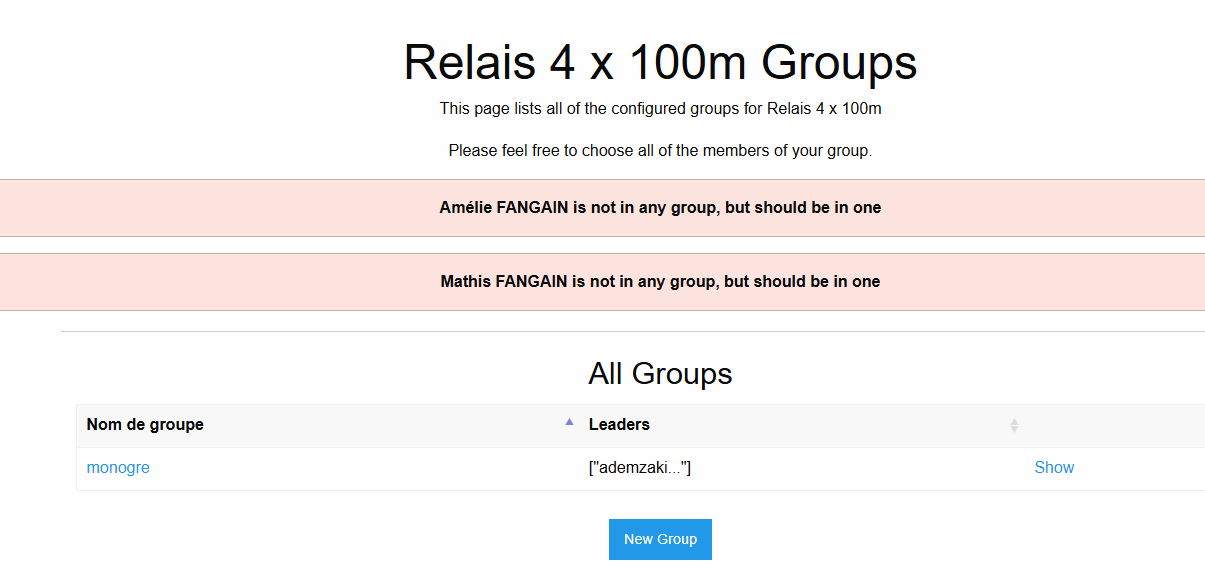
Task: Click the Amélie FANGAIN warning message
Action: coord(660,208)
